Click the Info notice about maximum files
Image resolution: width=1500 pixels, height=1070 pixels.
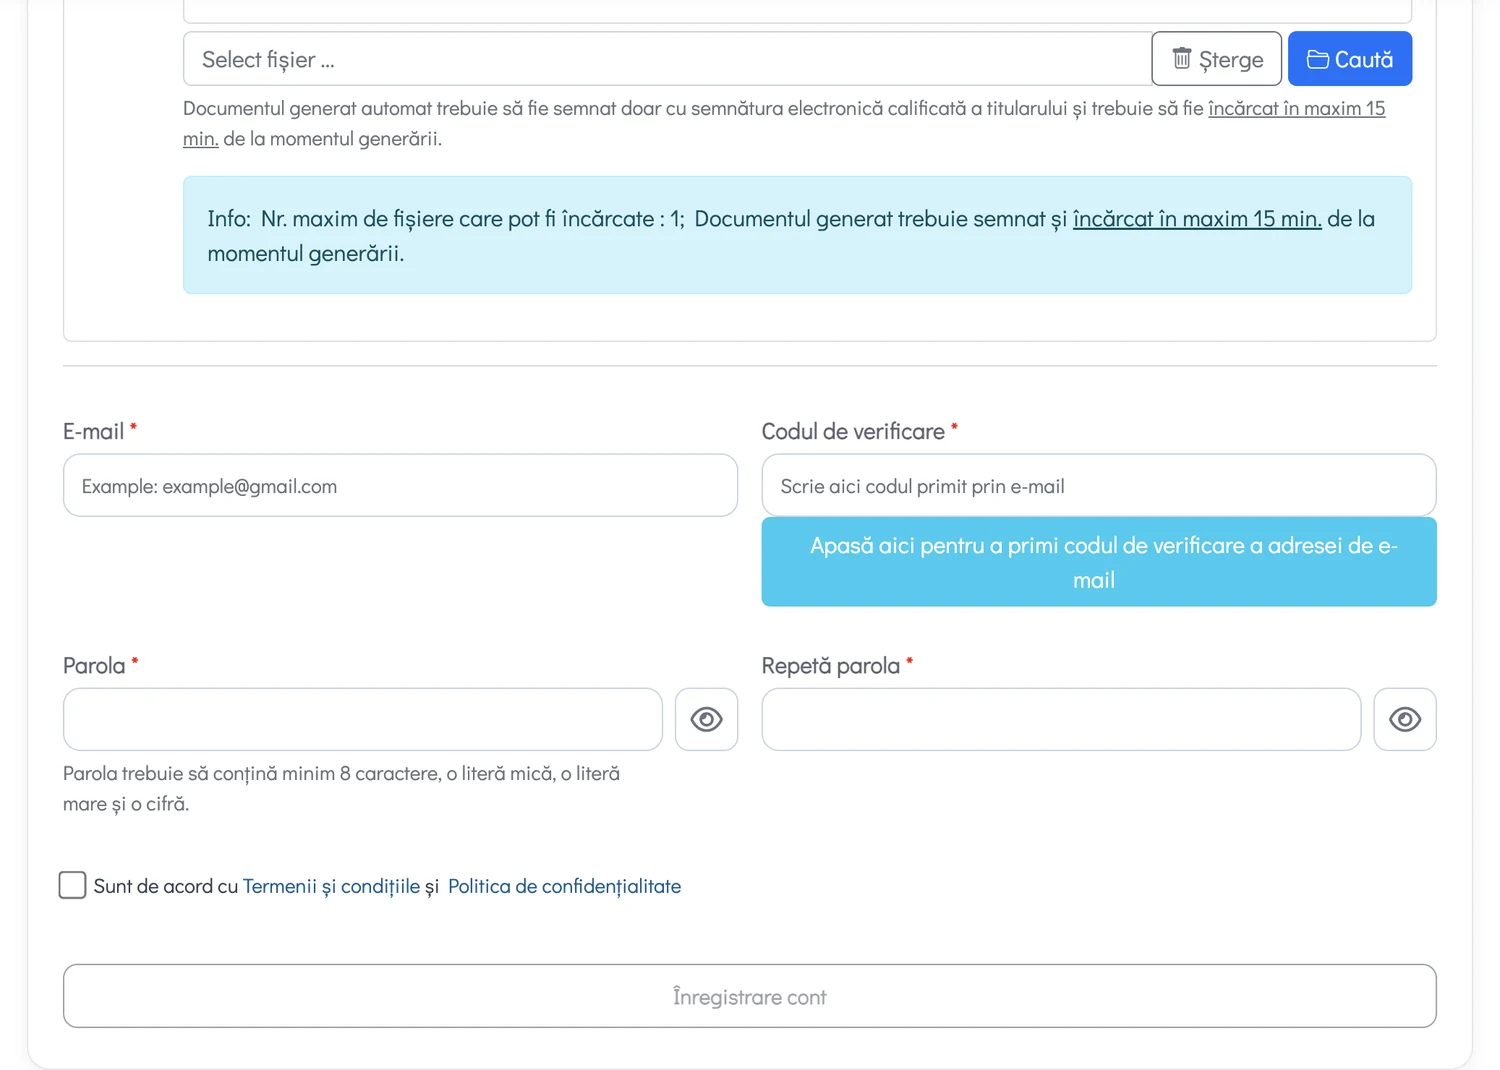[x=797, y=235]
